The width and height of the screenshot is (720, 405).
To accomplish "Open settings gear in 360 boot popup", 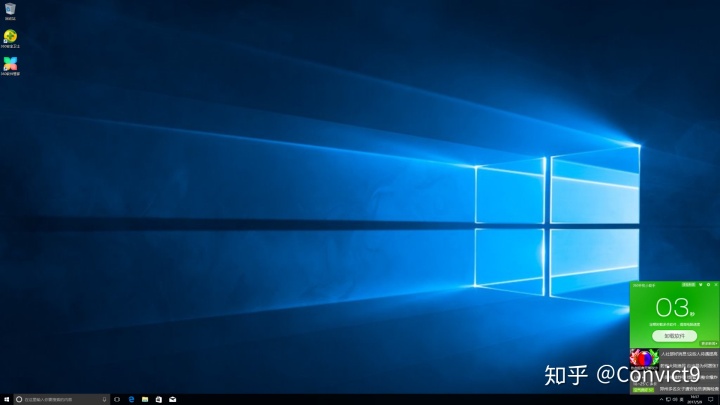I will pyautogui.click(x=709, y=285).
